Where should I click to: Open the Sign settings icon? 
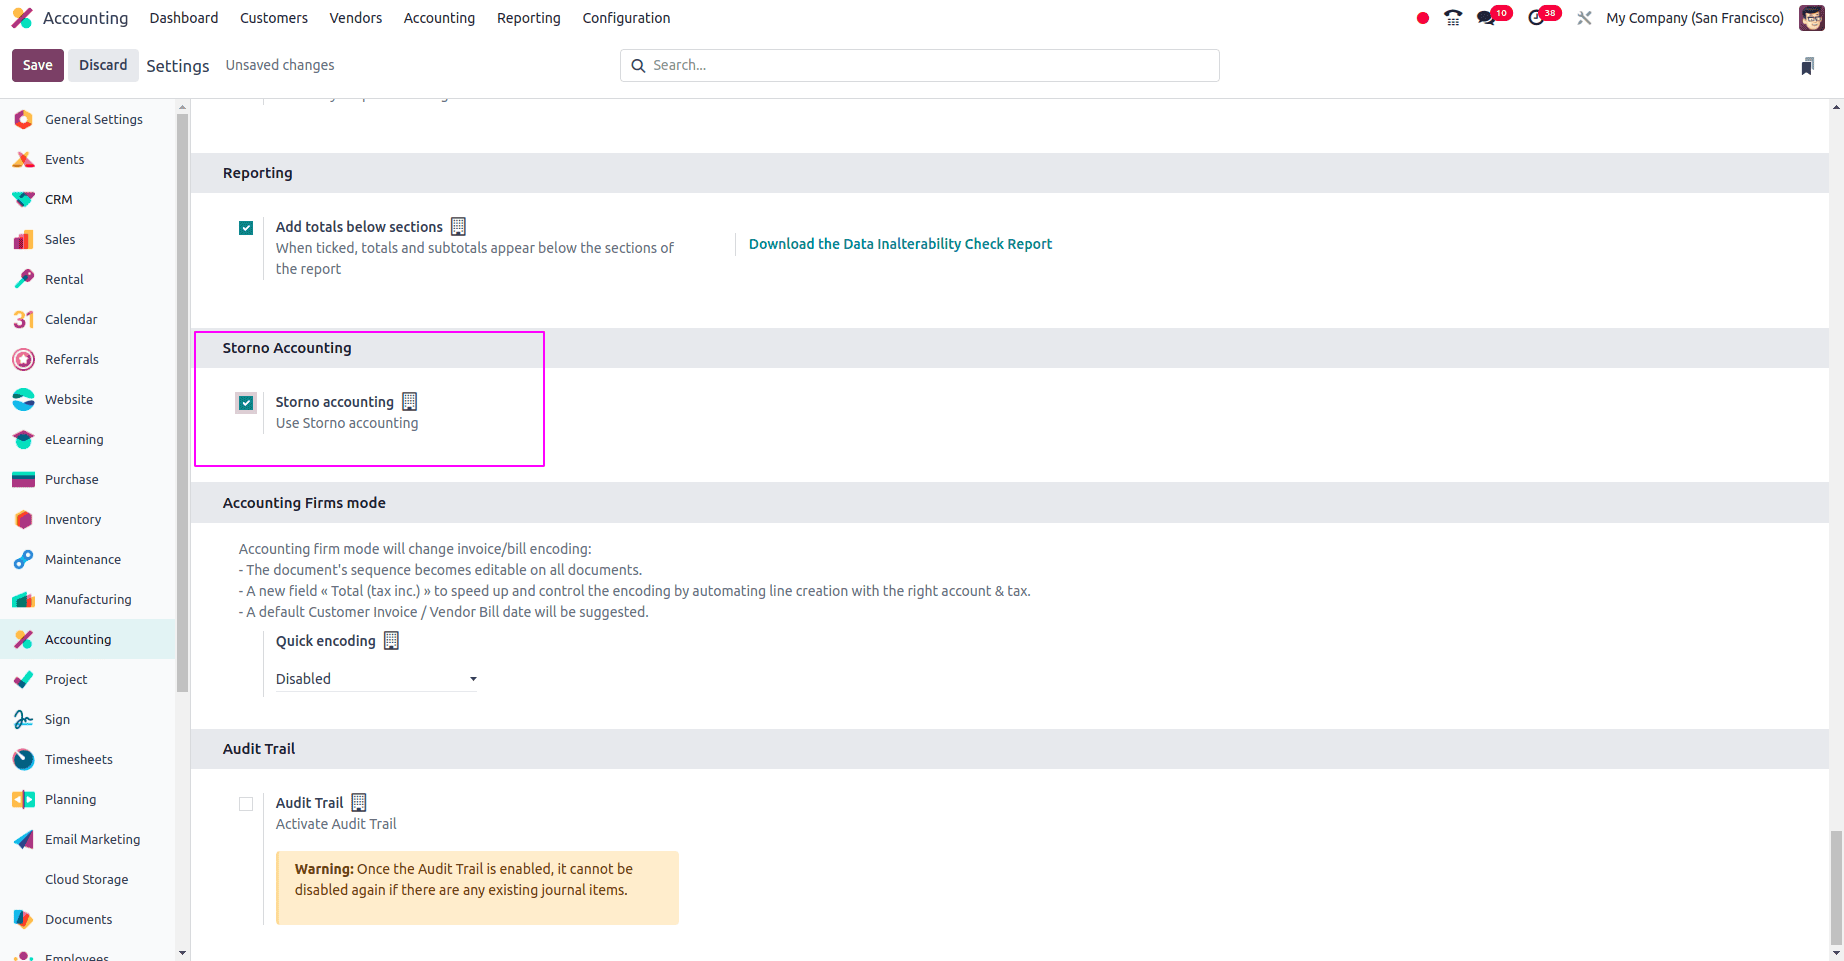(x=23, y=719)
